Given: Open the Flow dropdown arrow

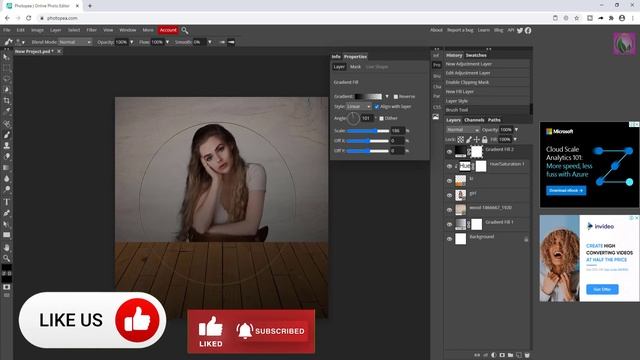Looking at the screenshot, I should (x=167, y=42).
